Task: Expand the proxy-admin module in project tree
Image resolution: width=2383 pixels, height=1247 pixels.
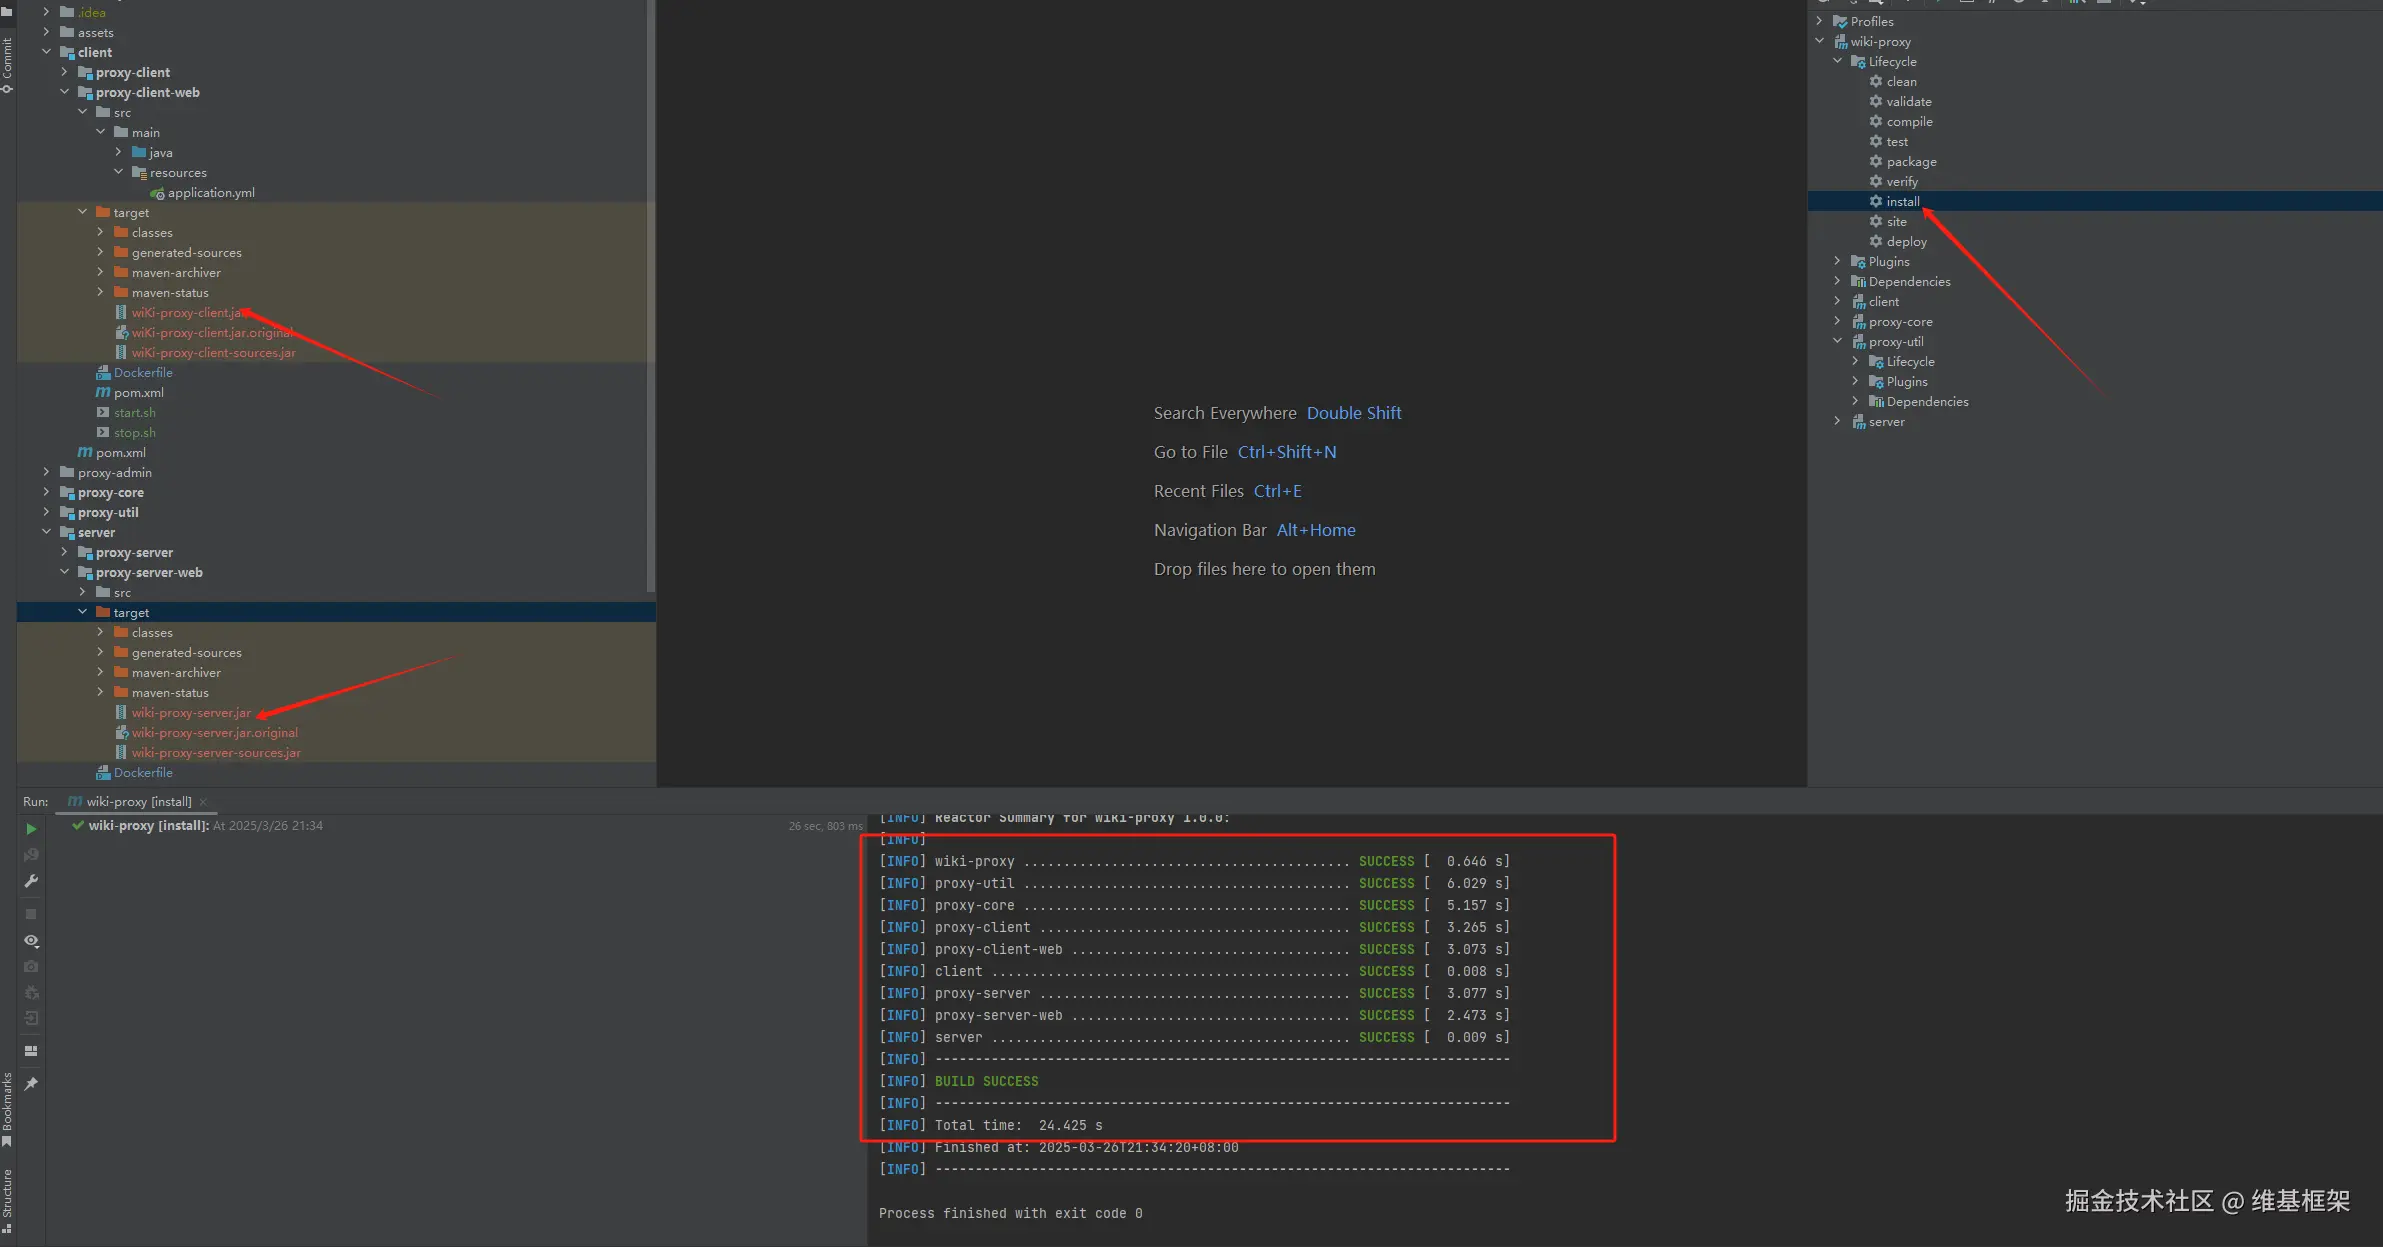Action: 46,472
